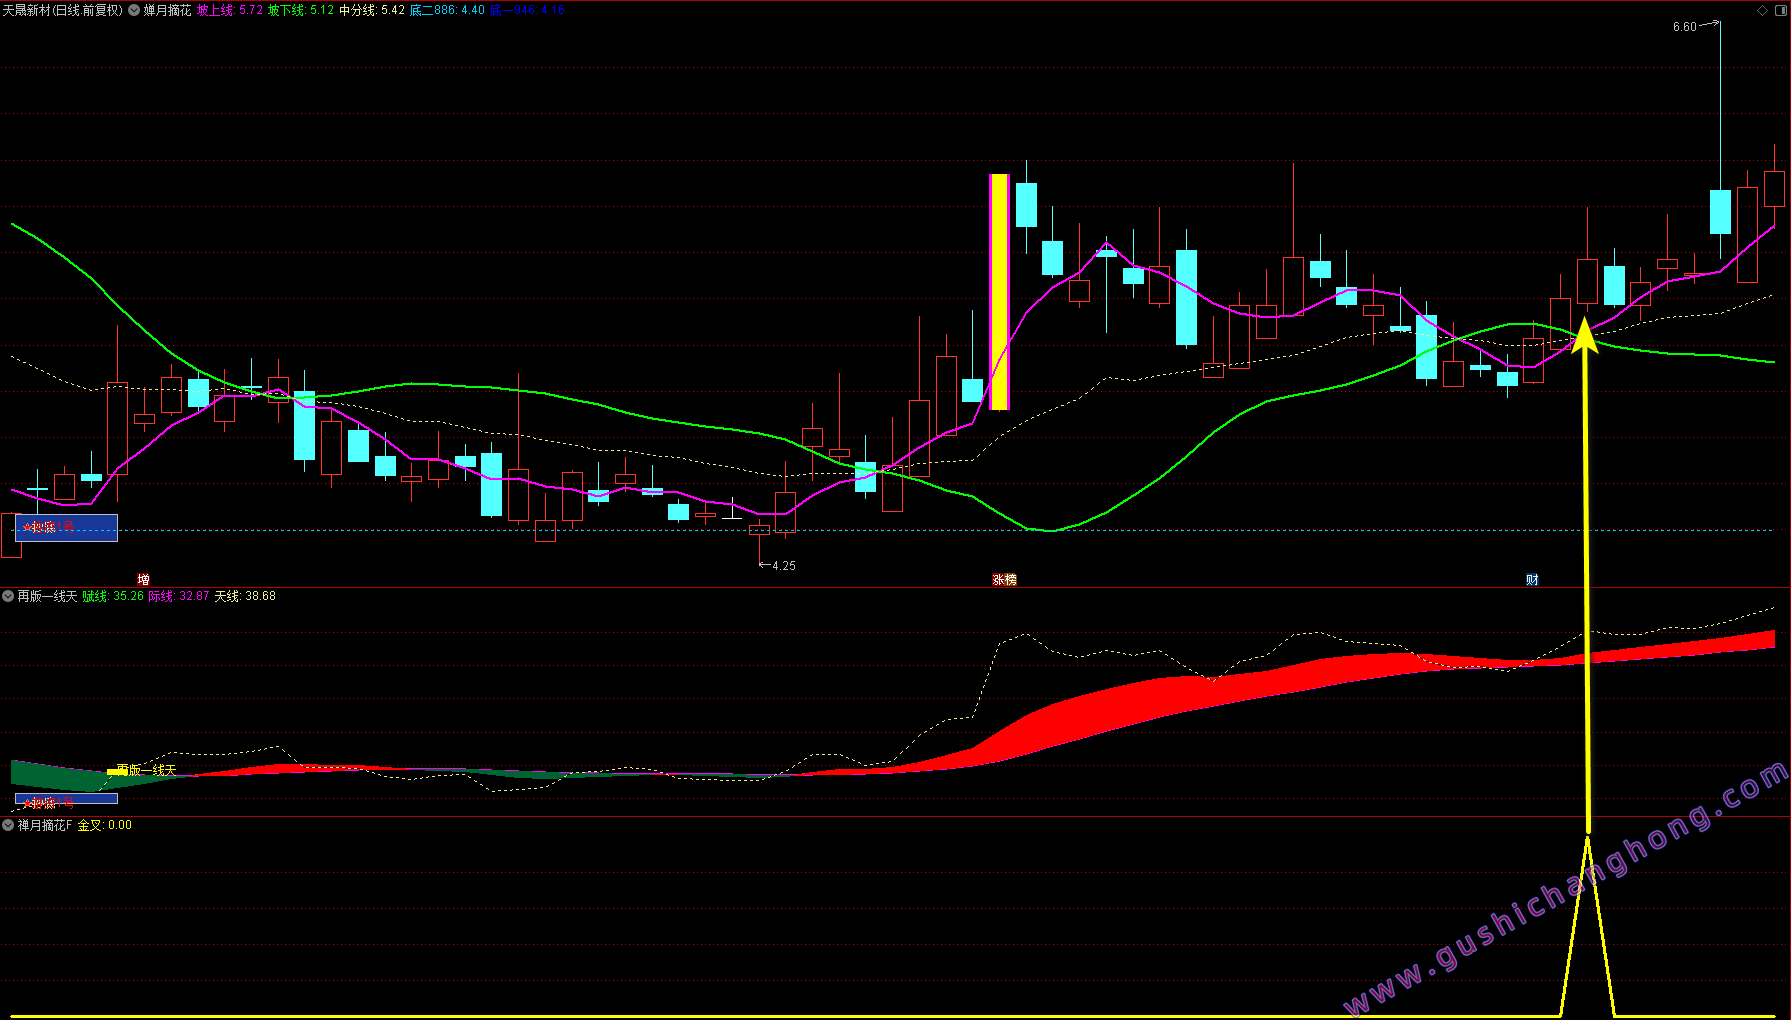Screen dimensions: 1791x1020
Task: Click the 增 info marker on time axis
Action: [144, 580]
